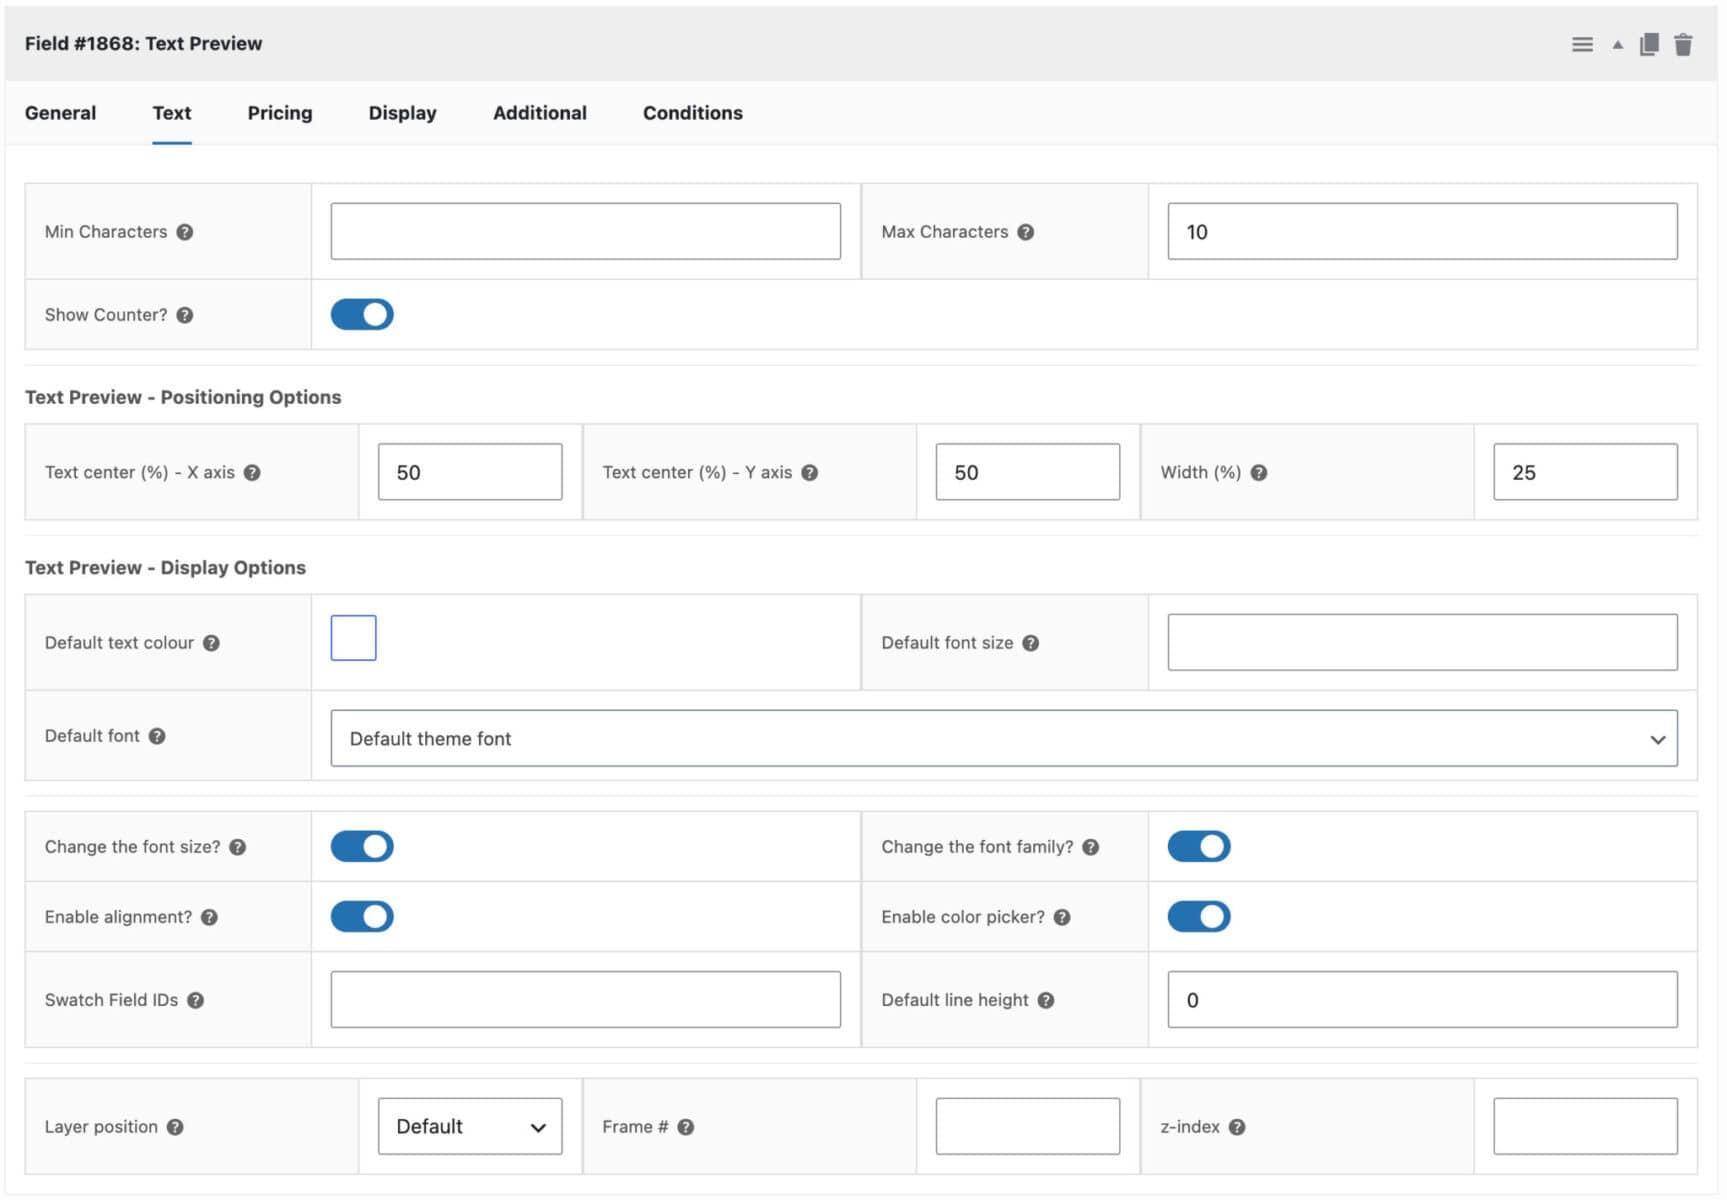
Task: Click help icon for Text center Y axis
Action: (810, 473)
